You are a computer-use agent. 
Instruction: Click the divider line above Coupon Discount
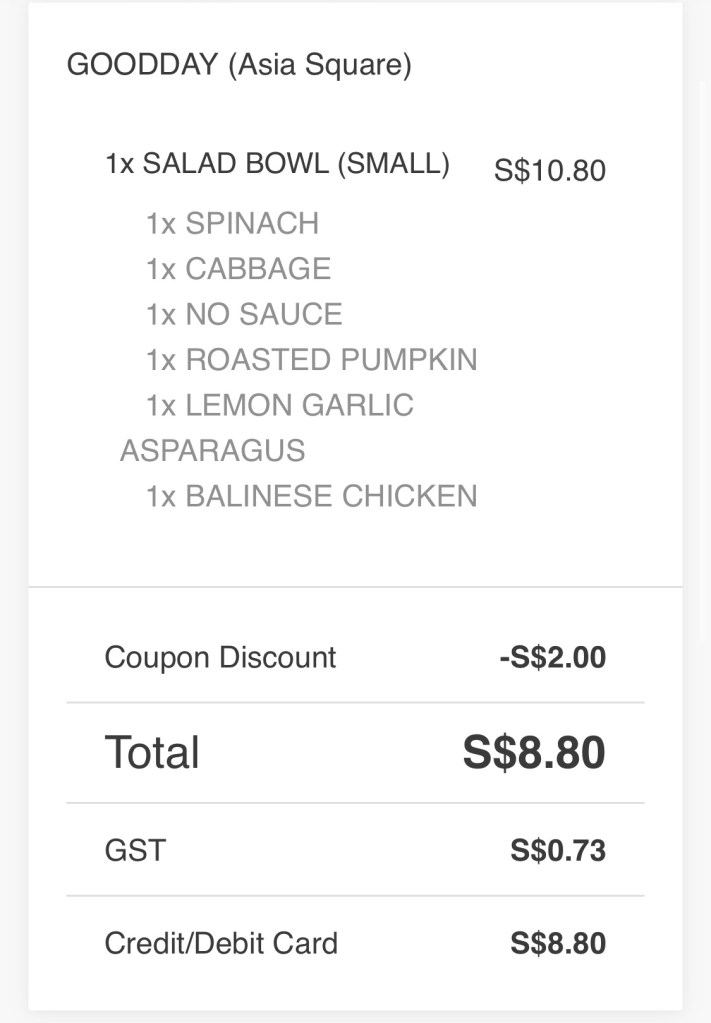tap(355, 587)
